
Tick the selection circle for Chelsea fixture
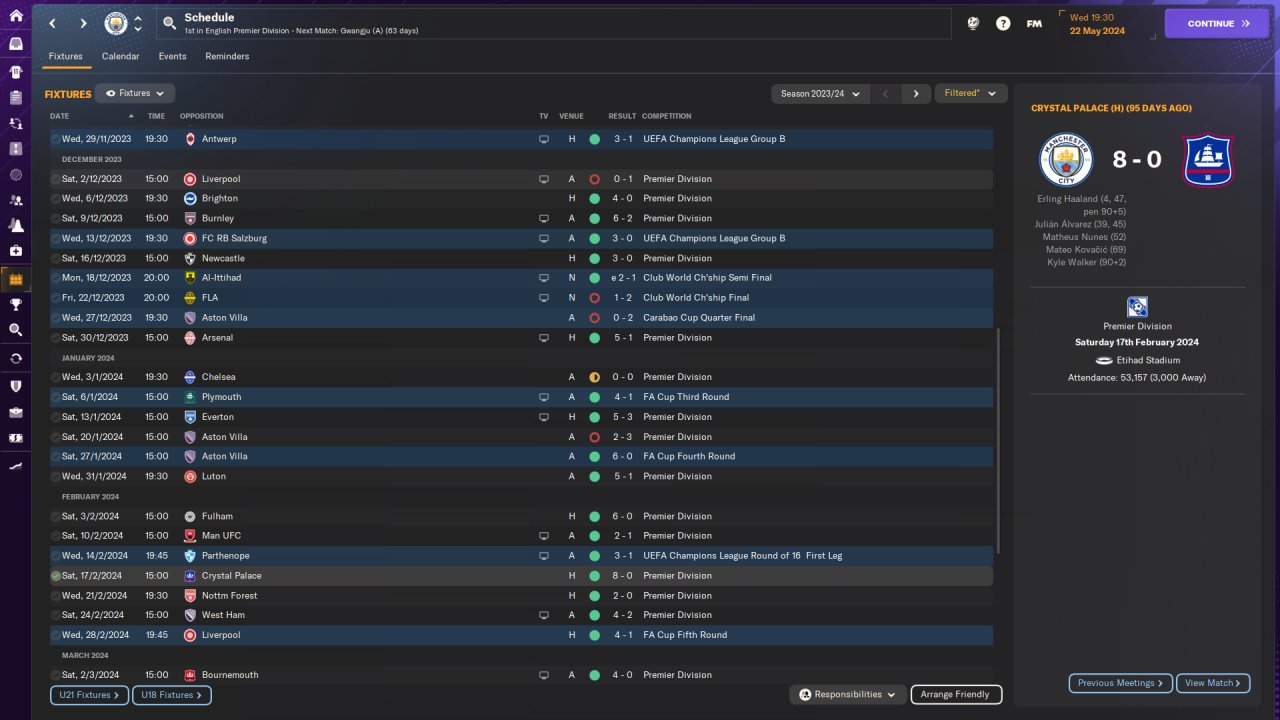(55, 377)
